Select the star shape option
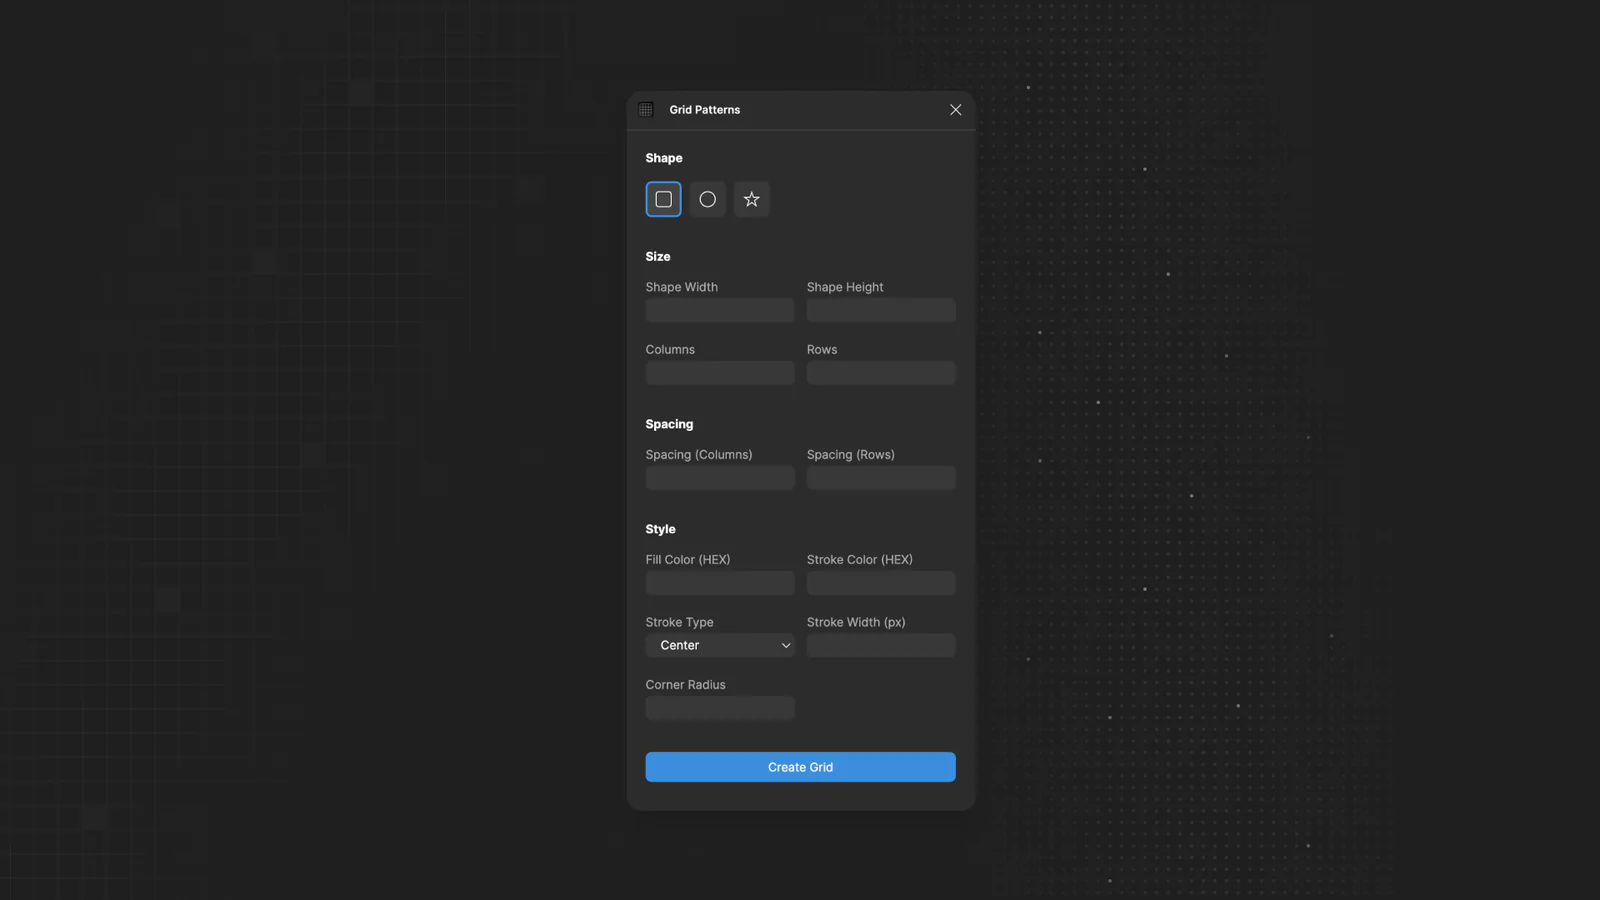This screenshot has width=1600, height=900. (751, 199)
